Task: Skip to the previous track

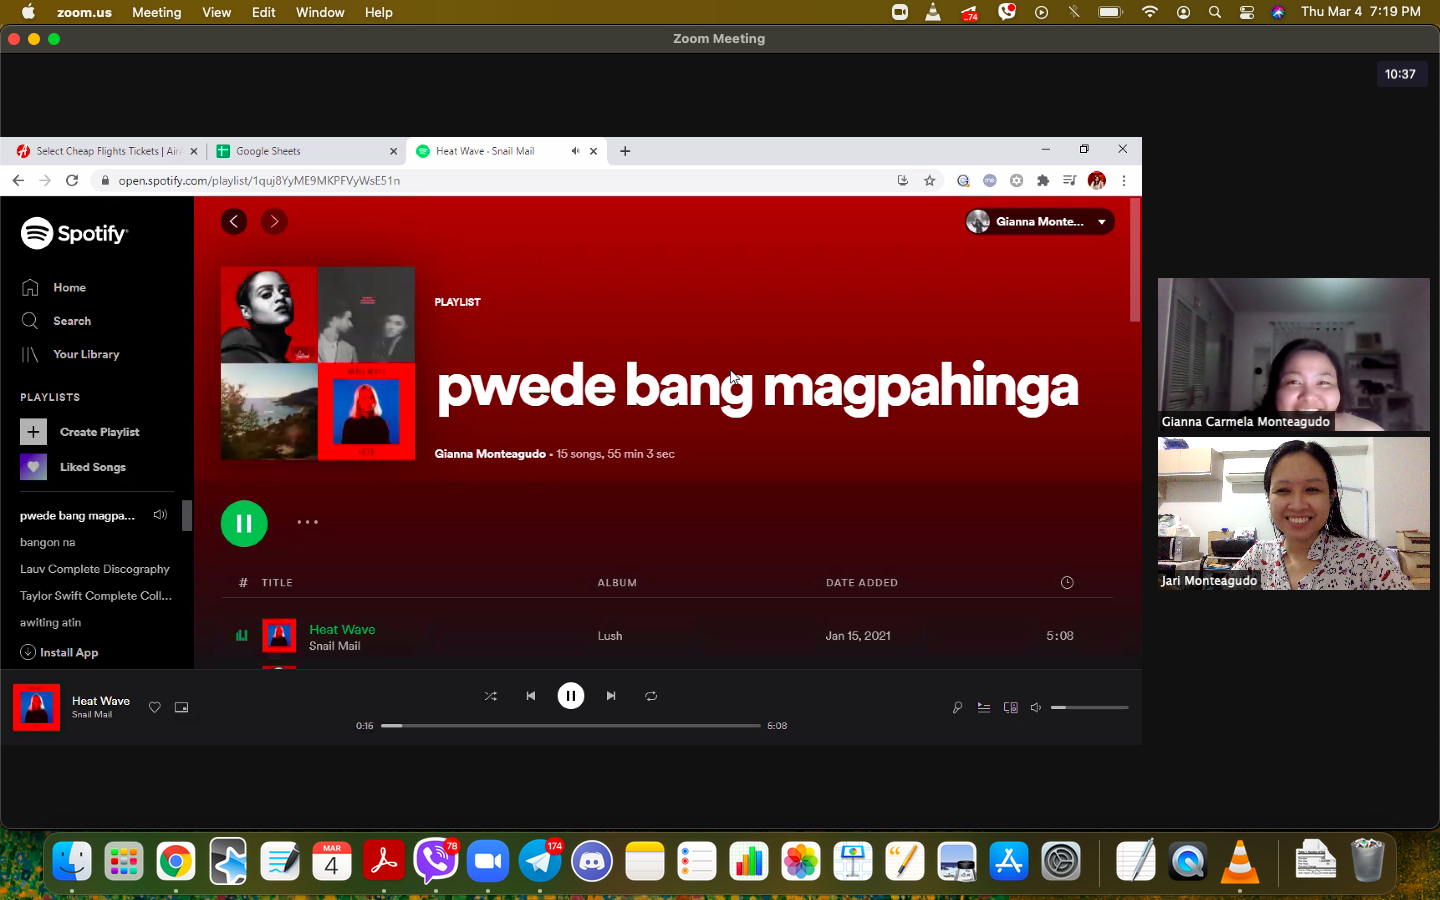Action: [x=530, y=696]
